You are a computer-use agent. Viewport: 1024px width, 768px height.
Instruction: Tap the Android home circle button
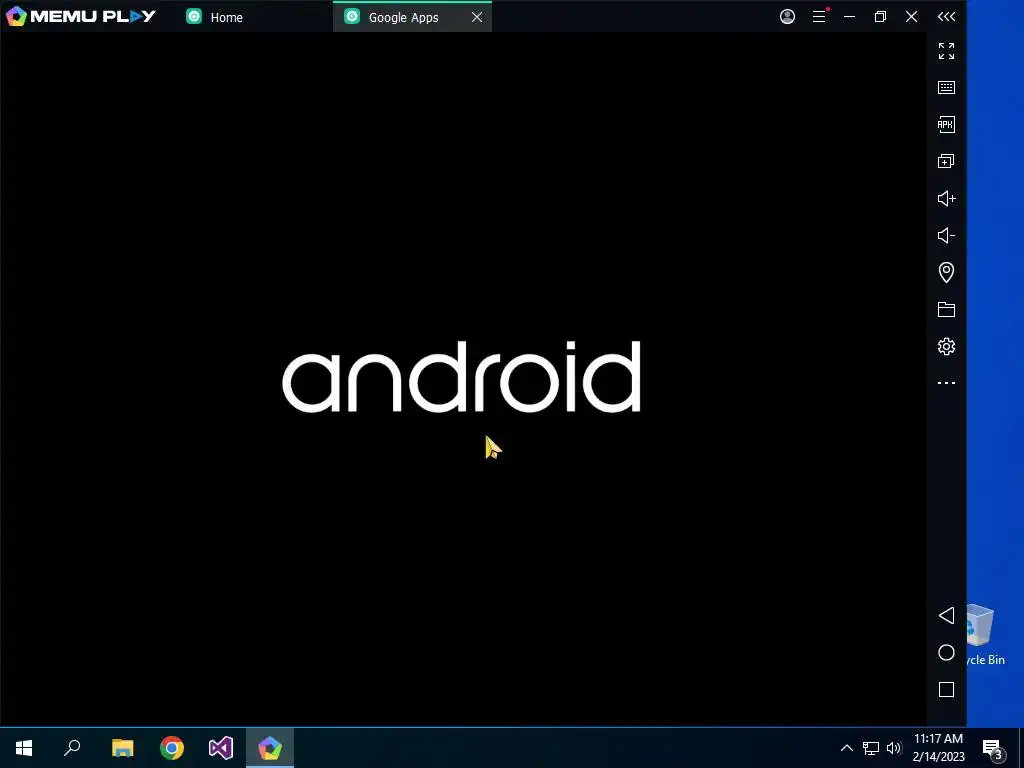[946, 652]
